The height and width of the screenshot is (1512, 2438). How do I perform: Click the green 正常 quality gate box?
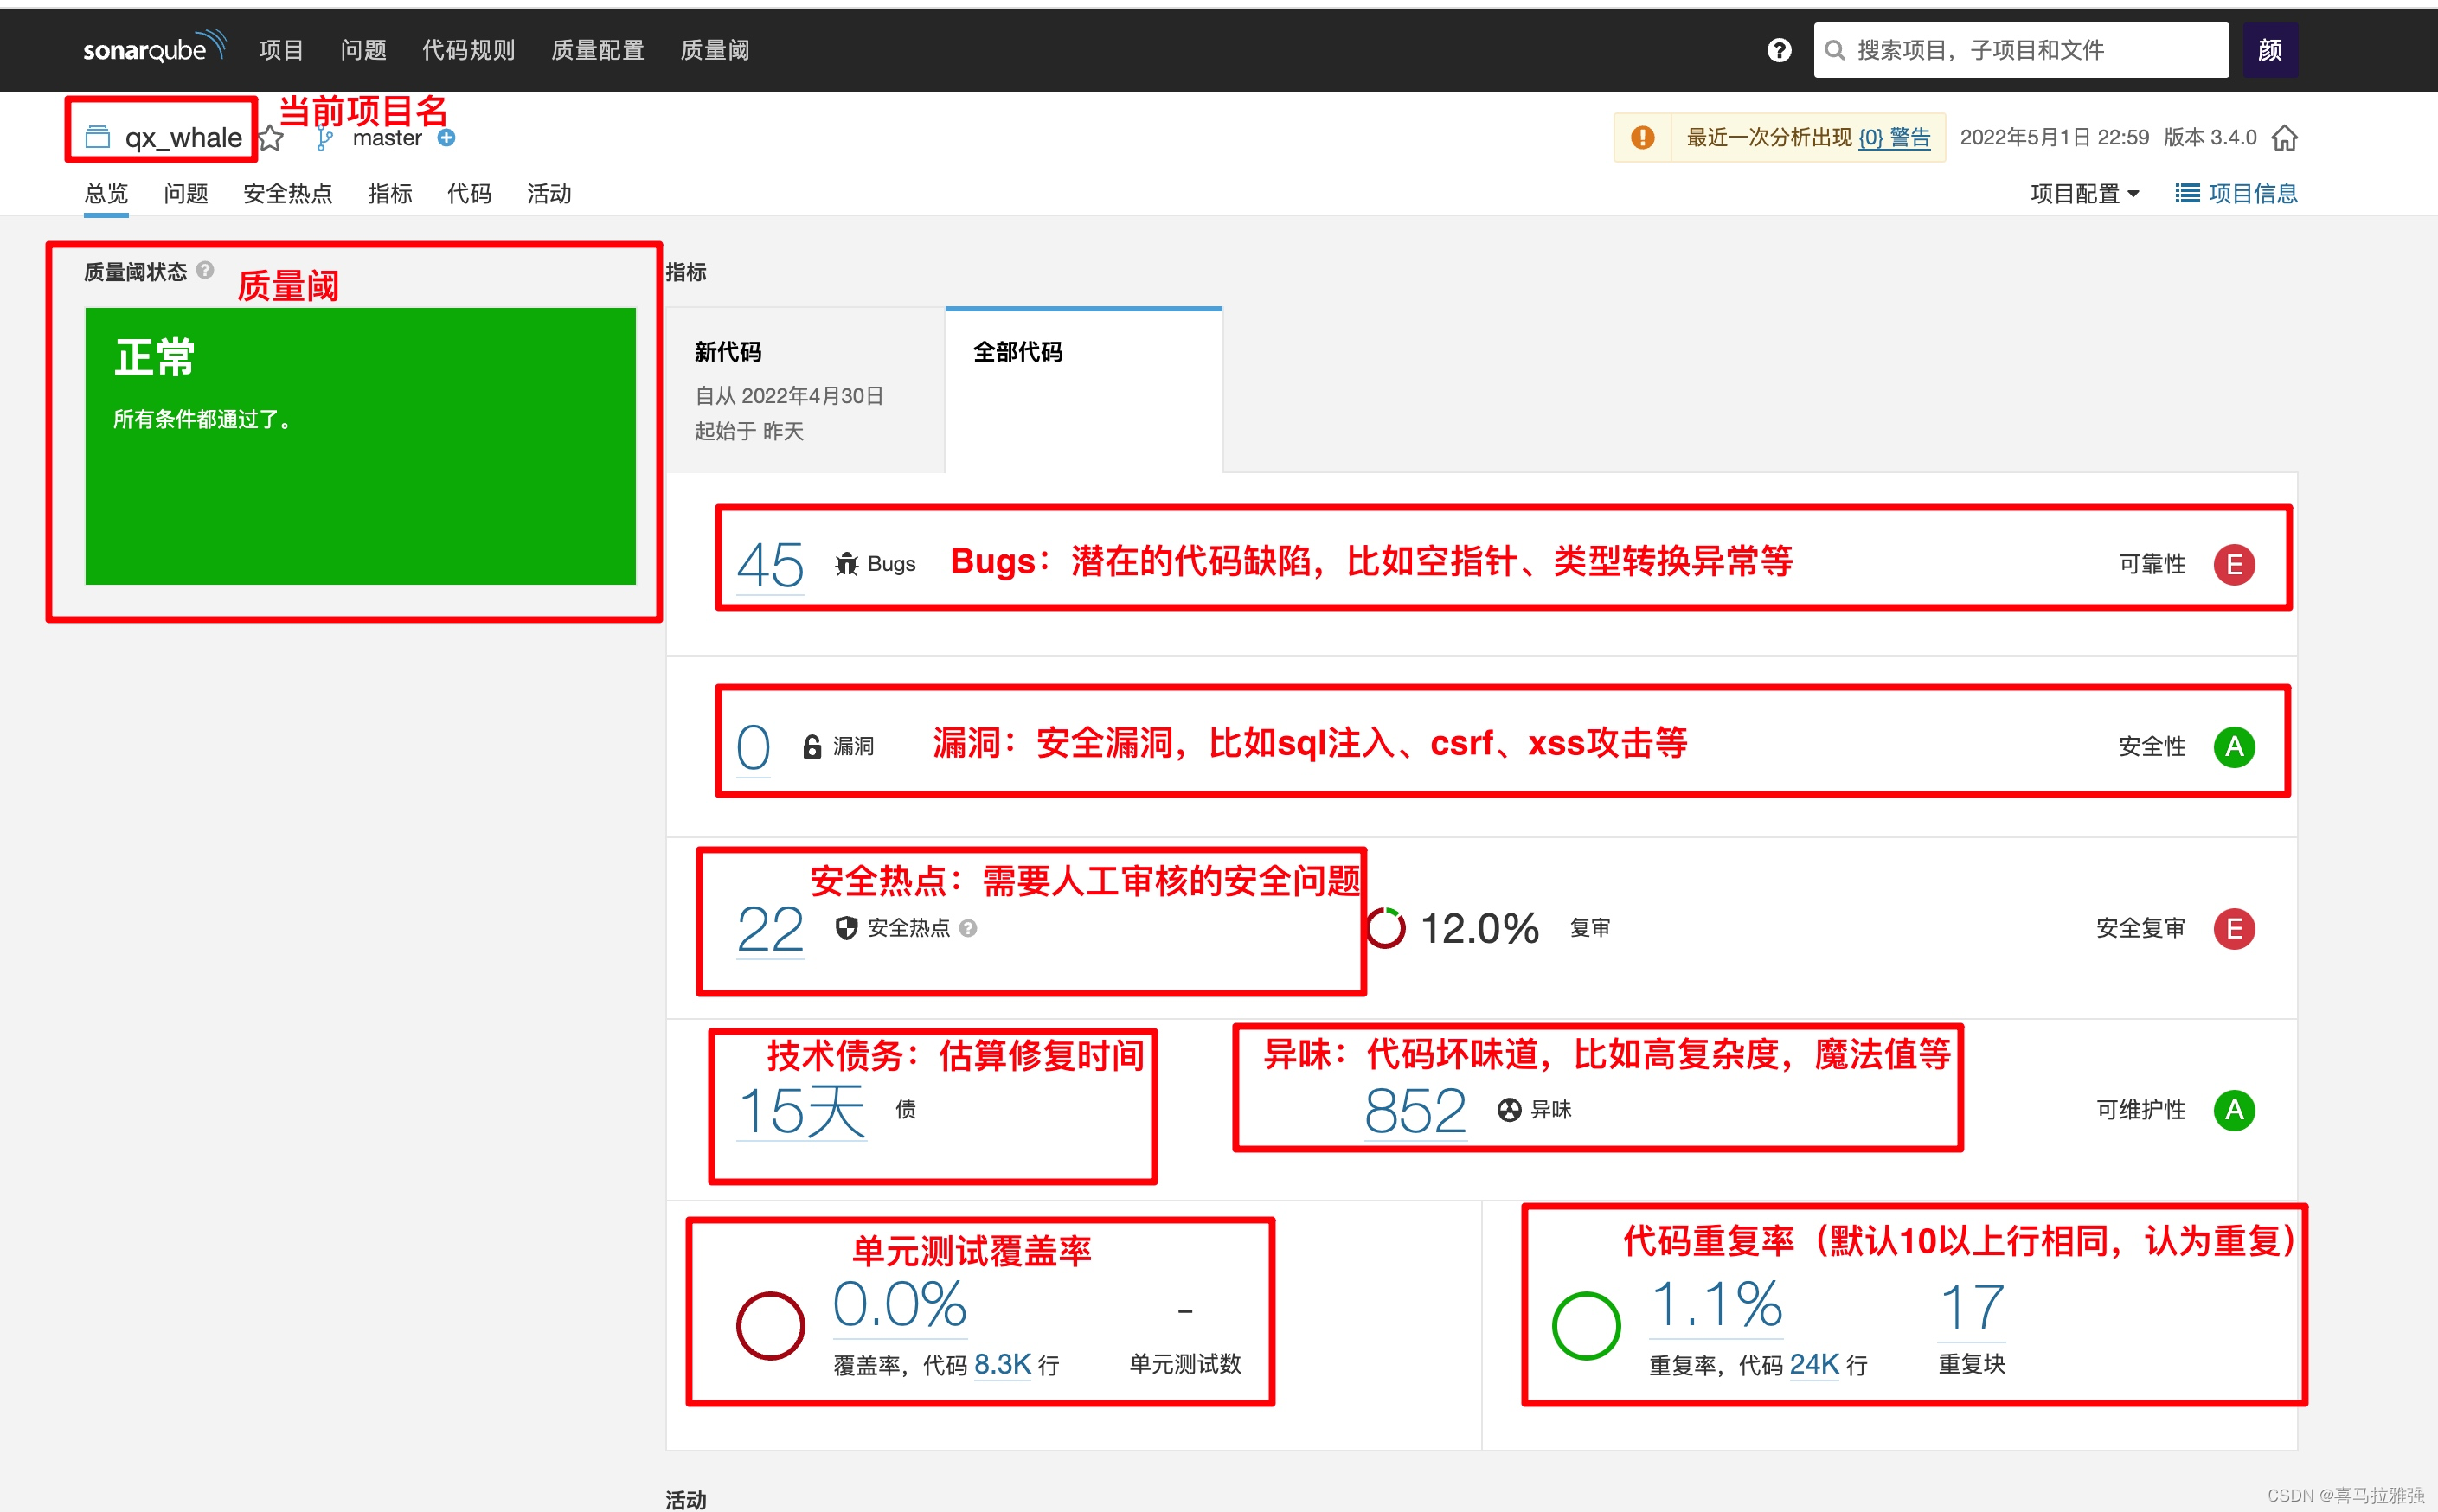pos(360,446)
